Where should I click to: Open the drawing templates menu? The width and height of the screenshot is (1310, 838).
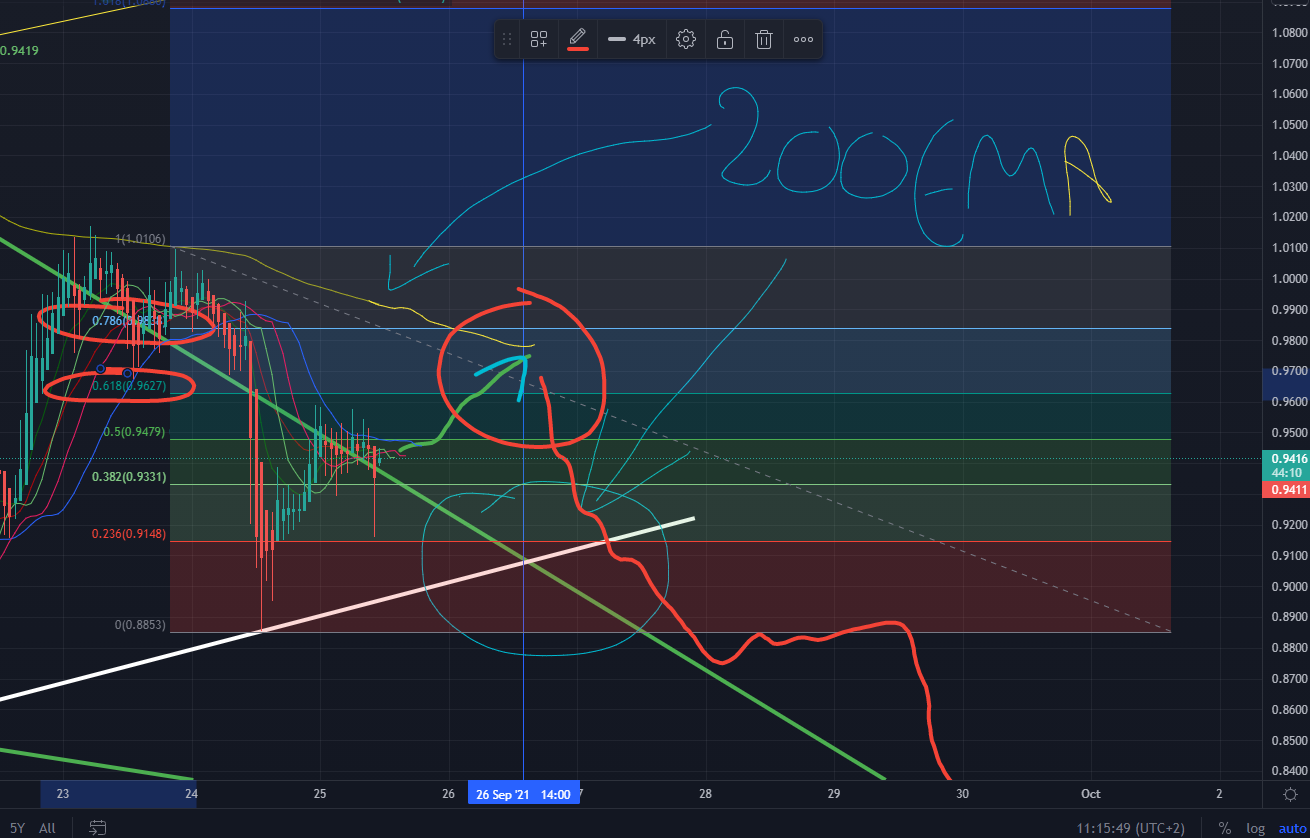coord(539,40)
